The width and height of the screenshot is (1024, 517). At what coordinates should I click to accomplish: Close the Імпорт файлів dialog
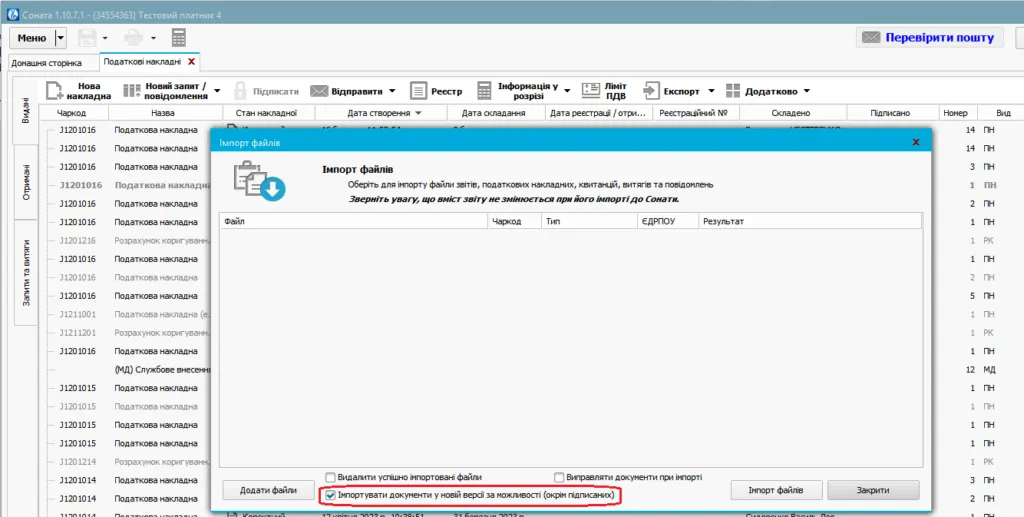click(916, 142)
